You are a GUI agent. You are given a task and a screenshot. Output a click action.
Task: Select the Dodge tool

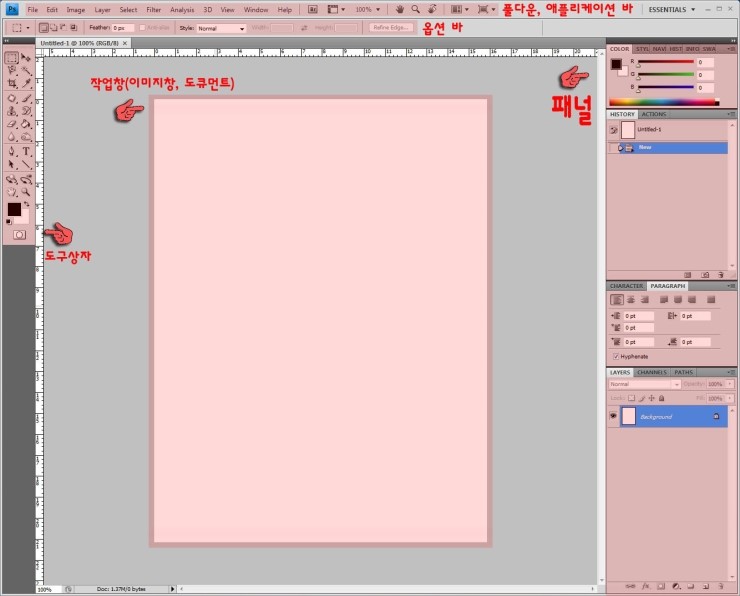pyautogui.click(x=26, y=137)
